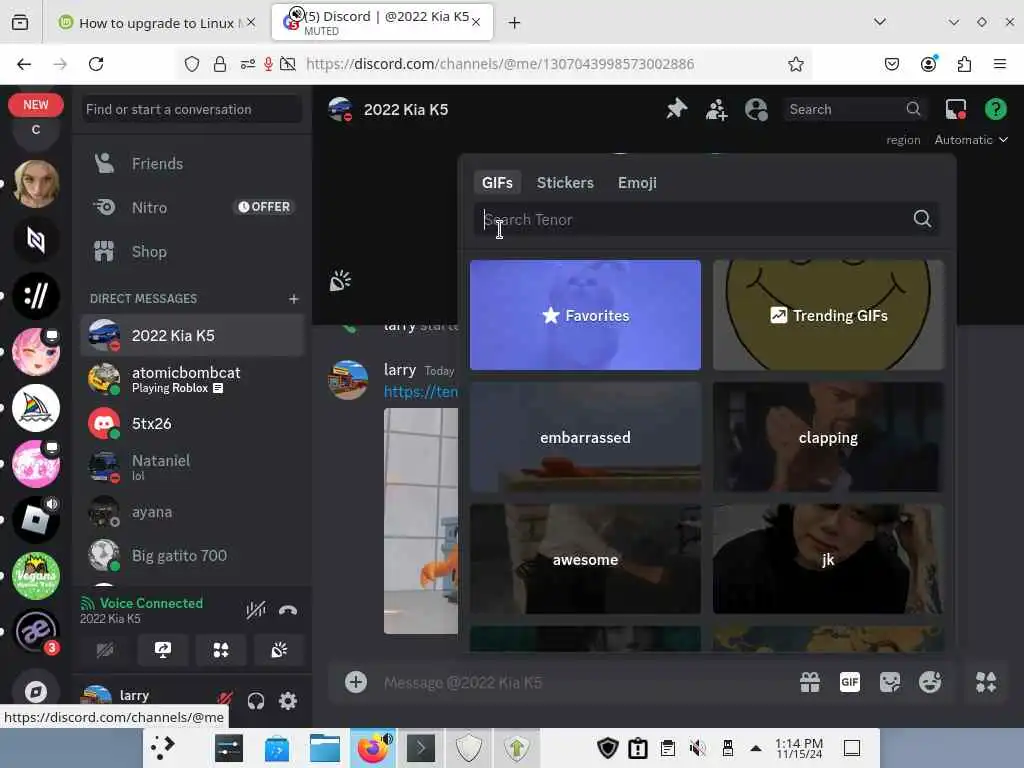Start an activity in voice panel
This screenshot has height=768, width=1024.
[221, 650]
